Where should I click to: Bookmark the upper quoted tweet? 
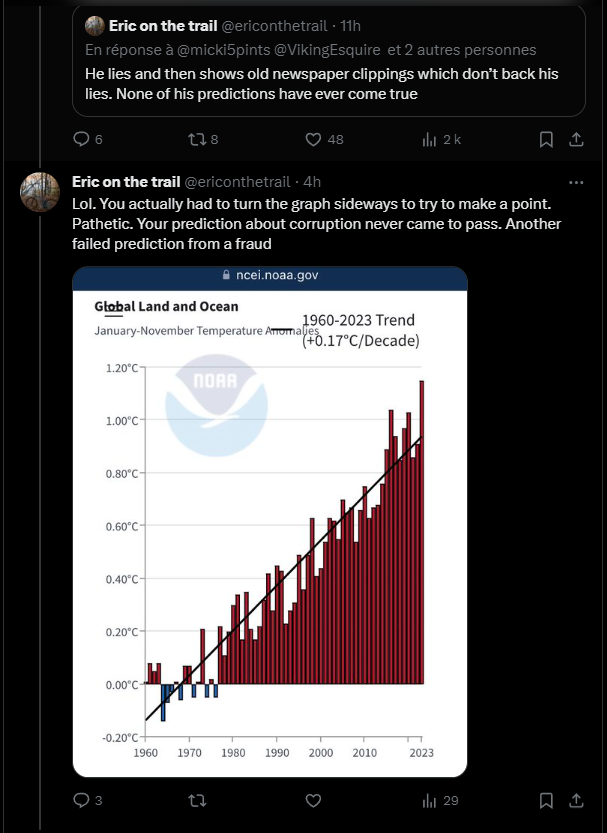tap(546, 139)
